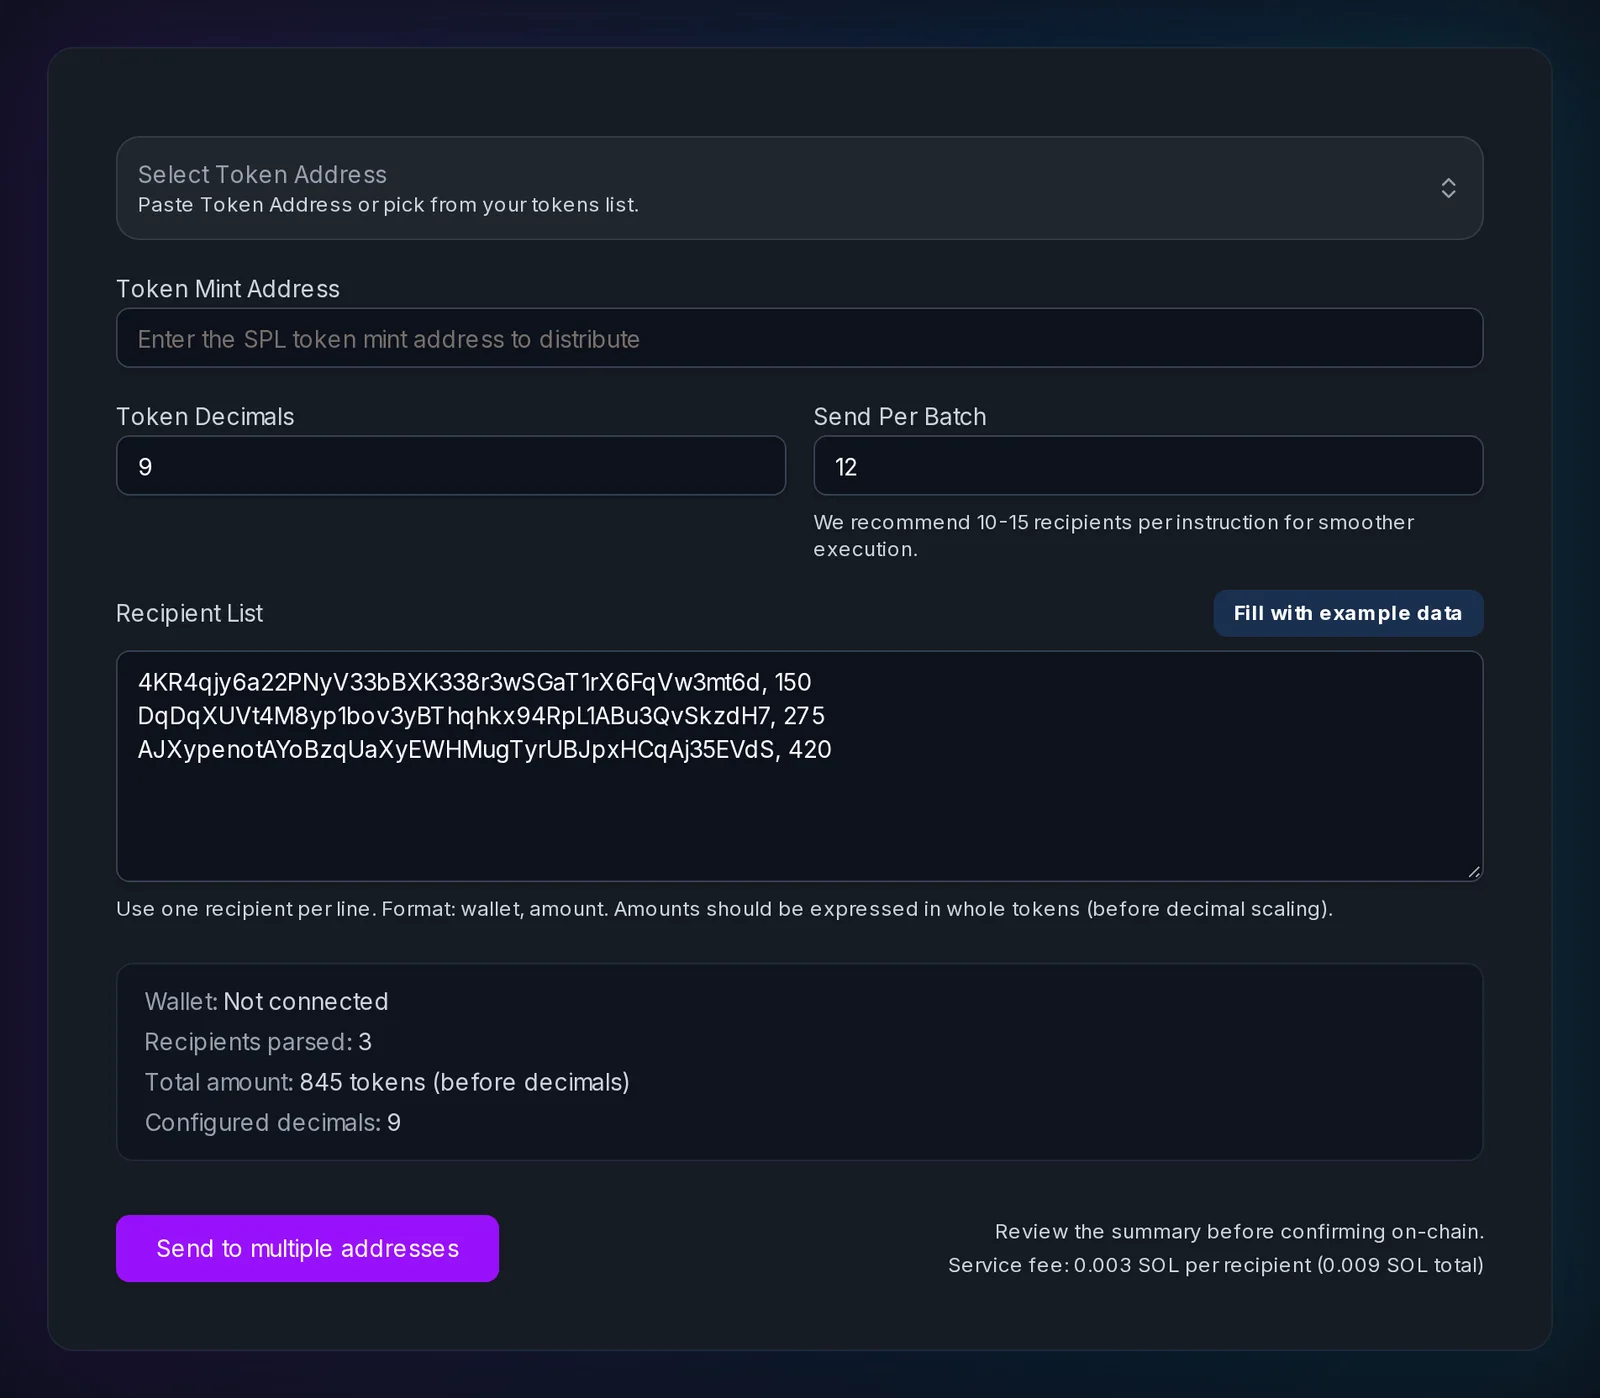
Task: Select recipient line ending in 275
Action: coord(481,716)
